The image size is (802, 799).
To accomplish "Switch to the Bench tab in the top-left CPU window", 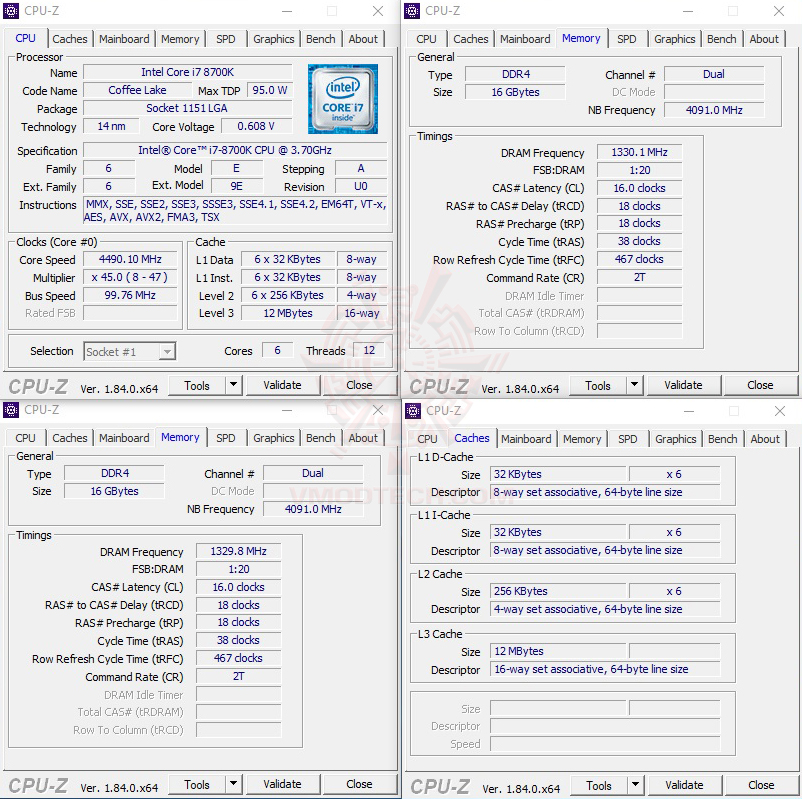I will 321,39.
